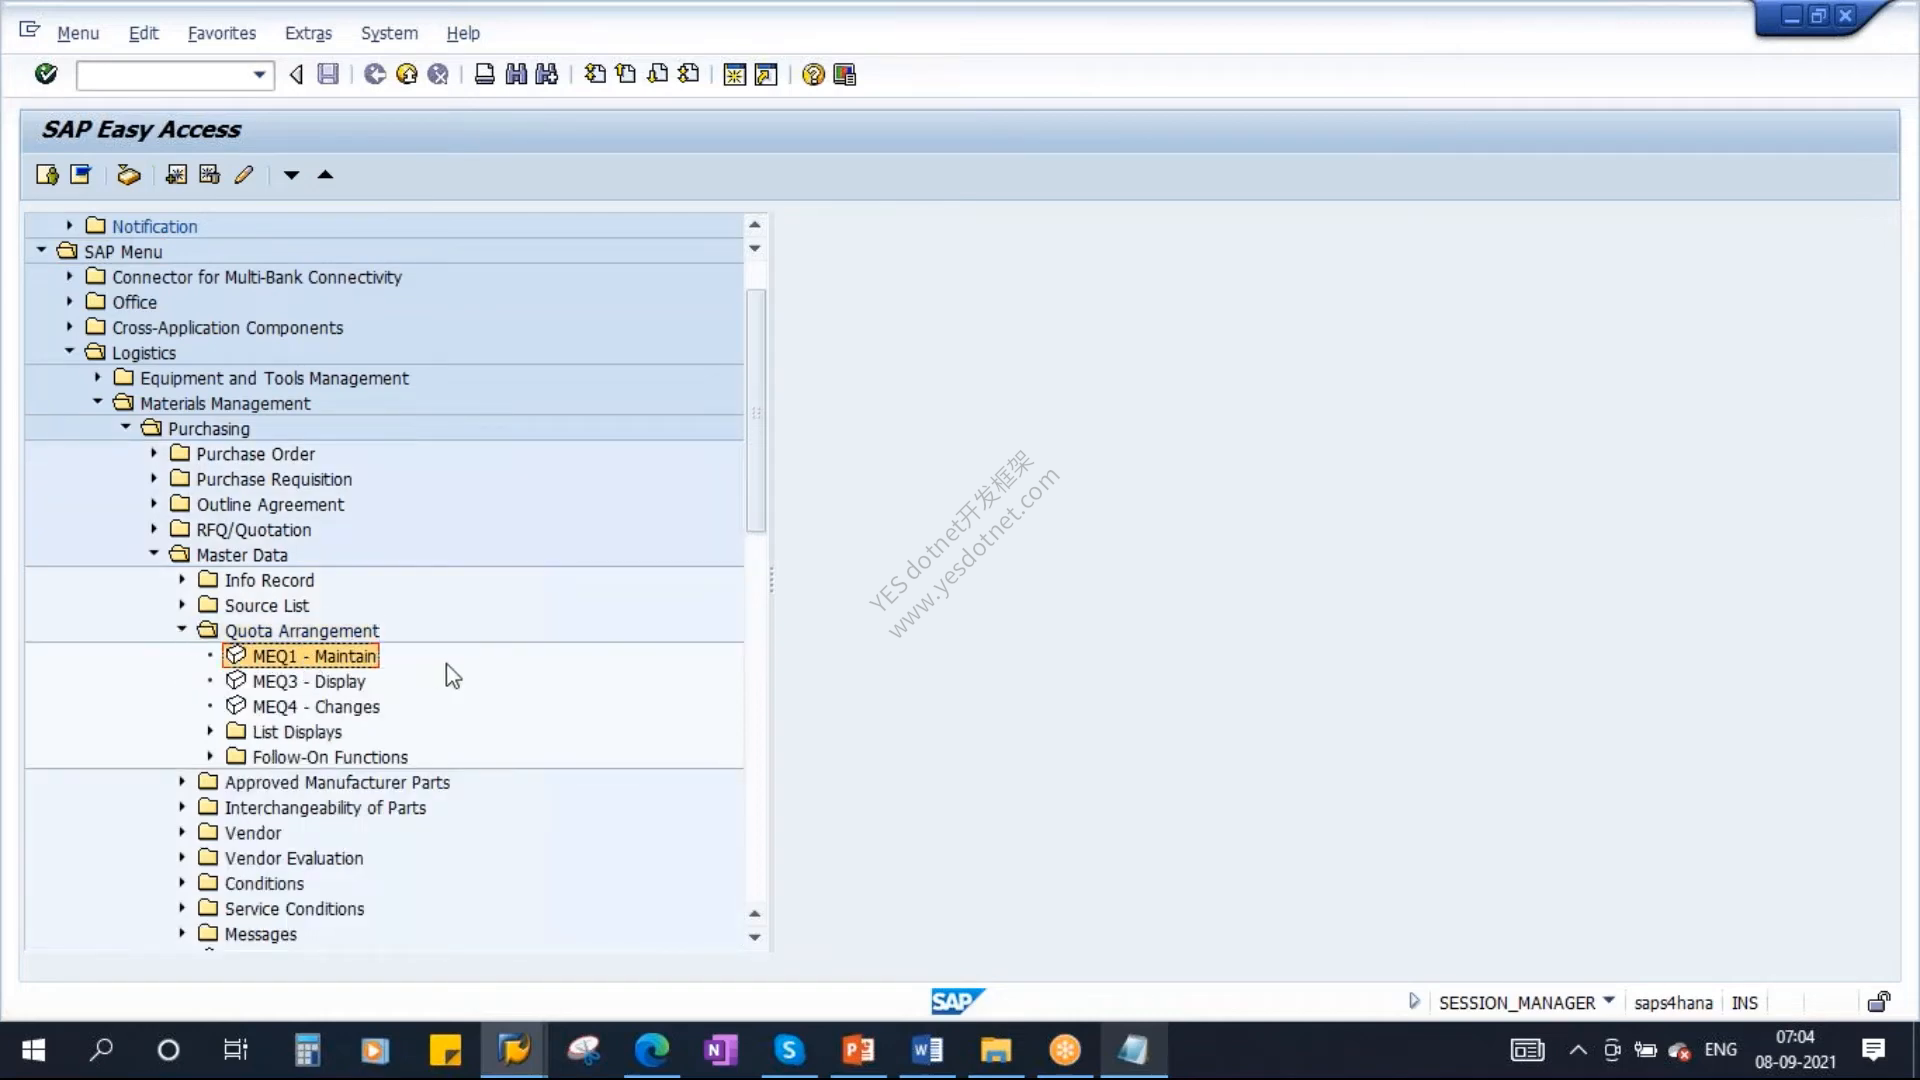Screen dimensions: 1920x1080
Task: Open the Favorites menu
Action: coord(222,33)
